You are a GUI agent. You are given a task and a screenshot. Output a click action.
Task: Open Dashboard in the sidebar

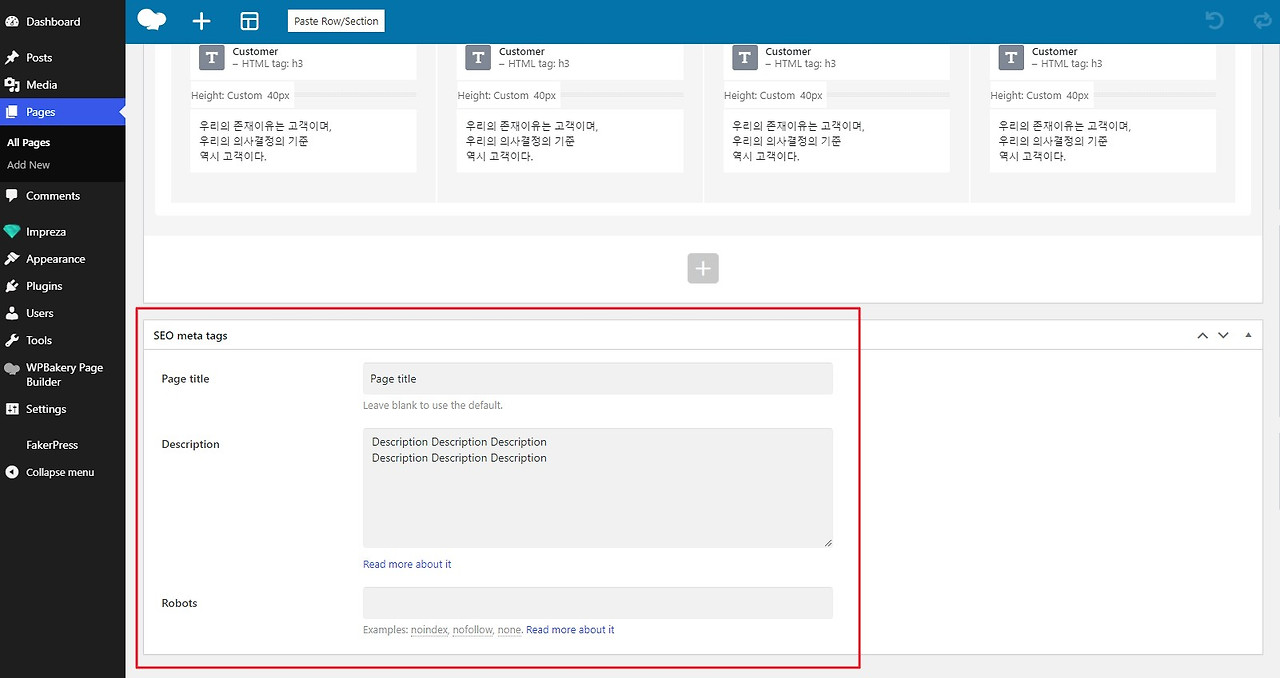point(53,21)
